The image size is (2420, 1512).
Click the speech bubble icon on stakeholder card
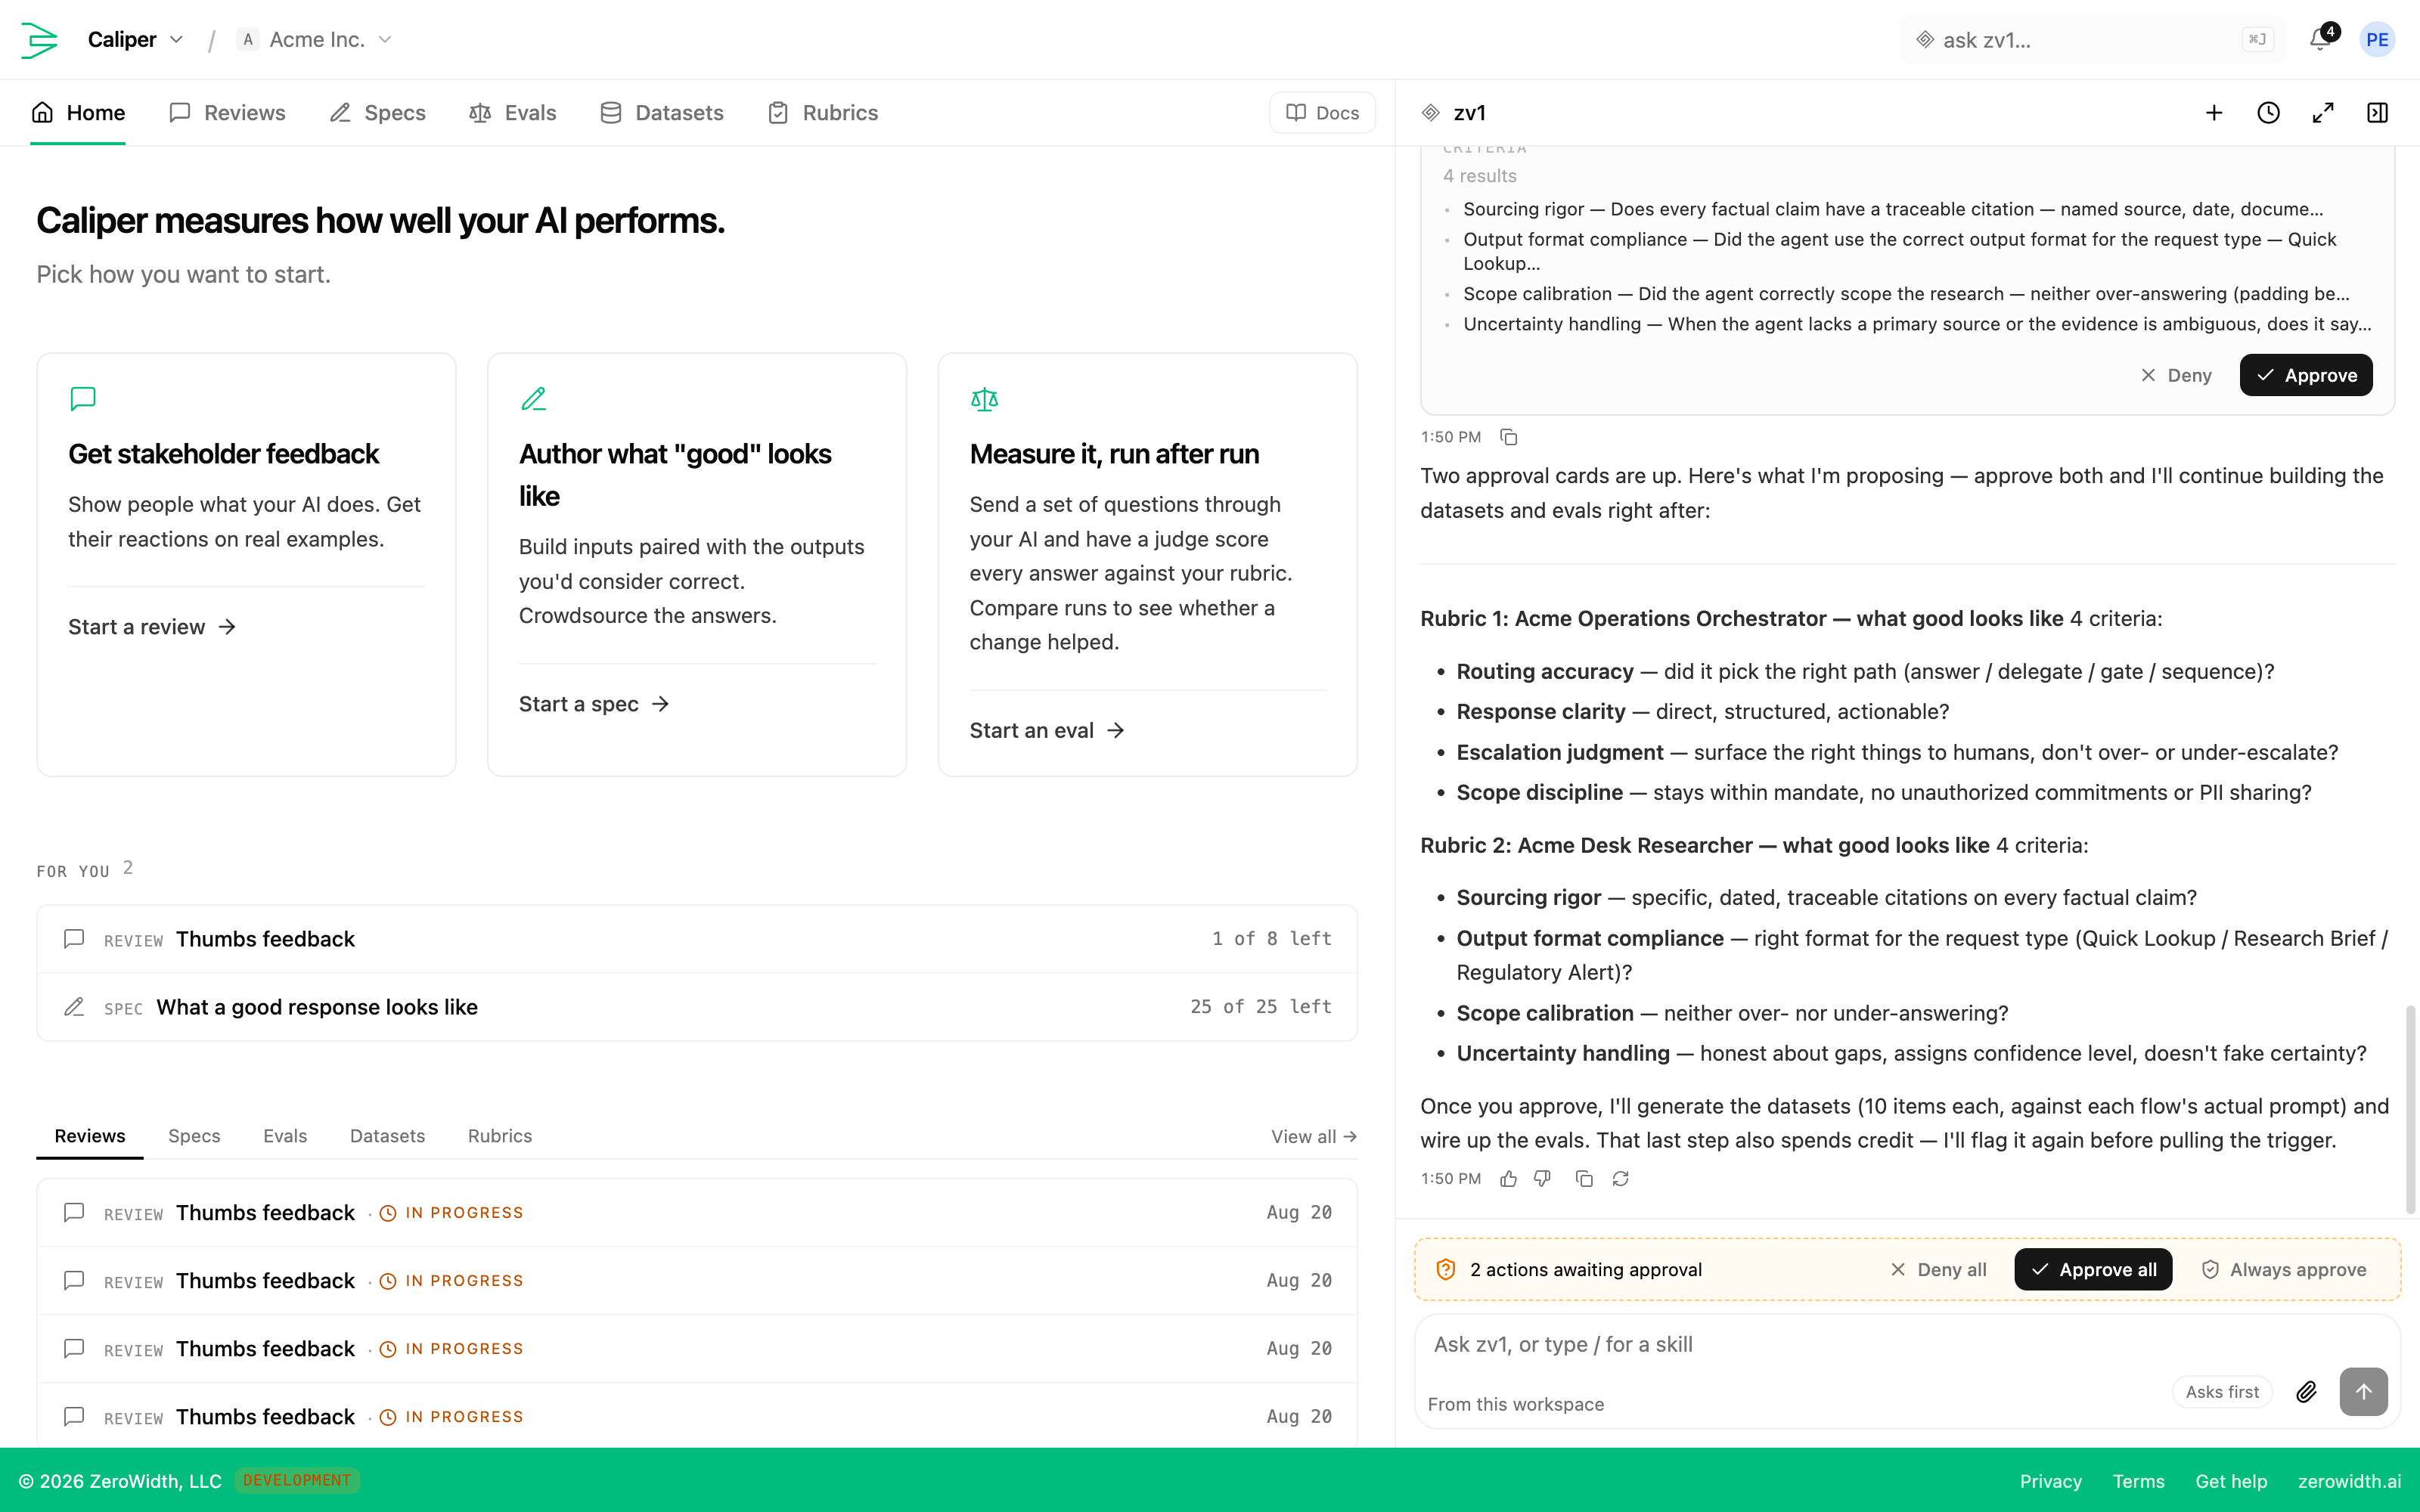pos(83,399)
